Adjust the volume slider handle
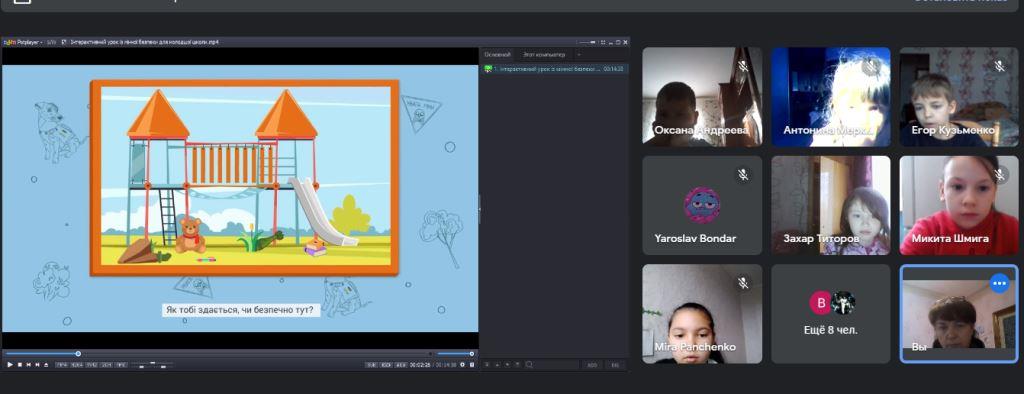The height and width of the screenshot is (394, 1024). tap(472, 354)
